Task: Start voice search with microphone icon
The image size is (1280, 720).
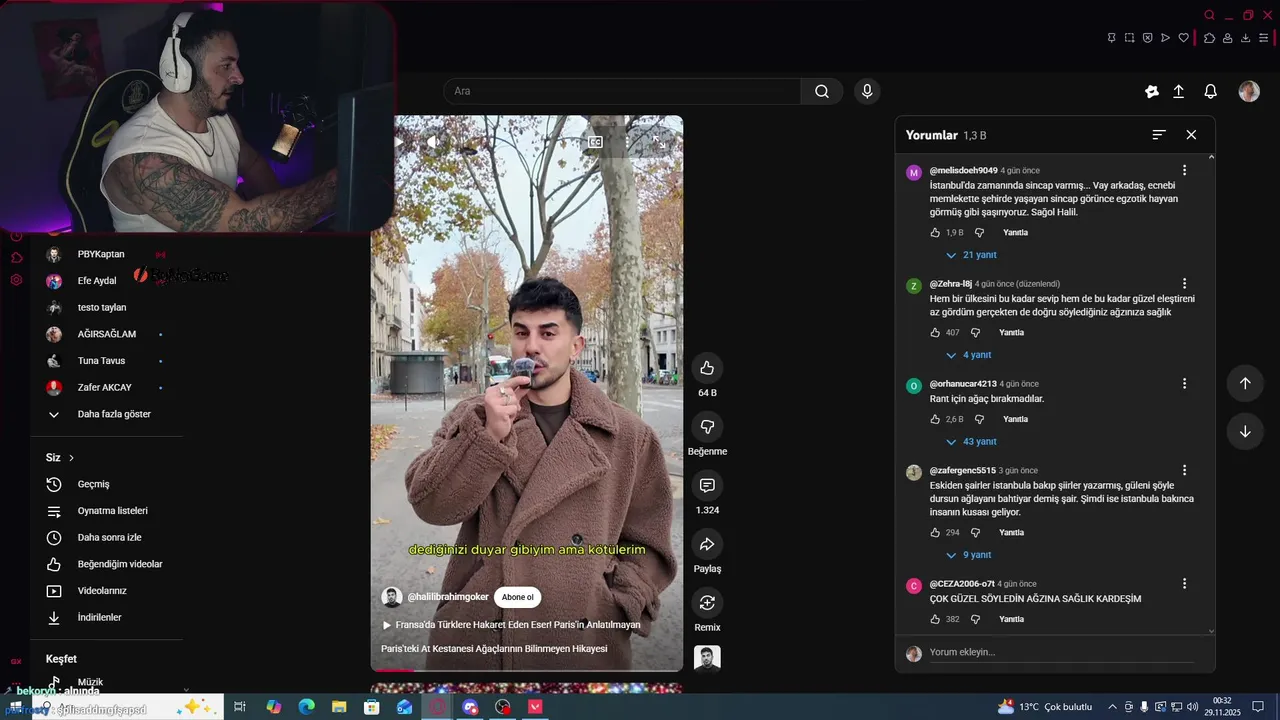Action: click(867, 91)
